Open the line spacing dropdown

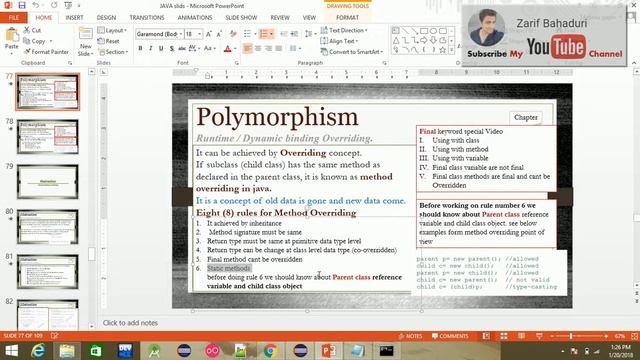pyautogui.click(x=310, y=34)
